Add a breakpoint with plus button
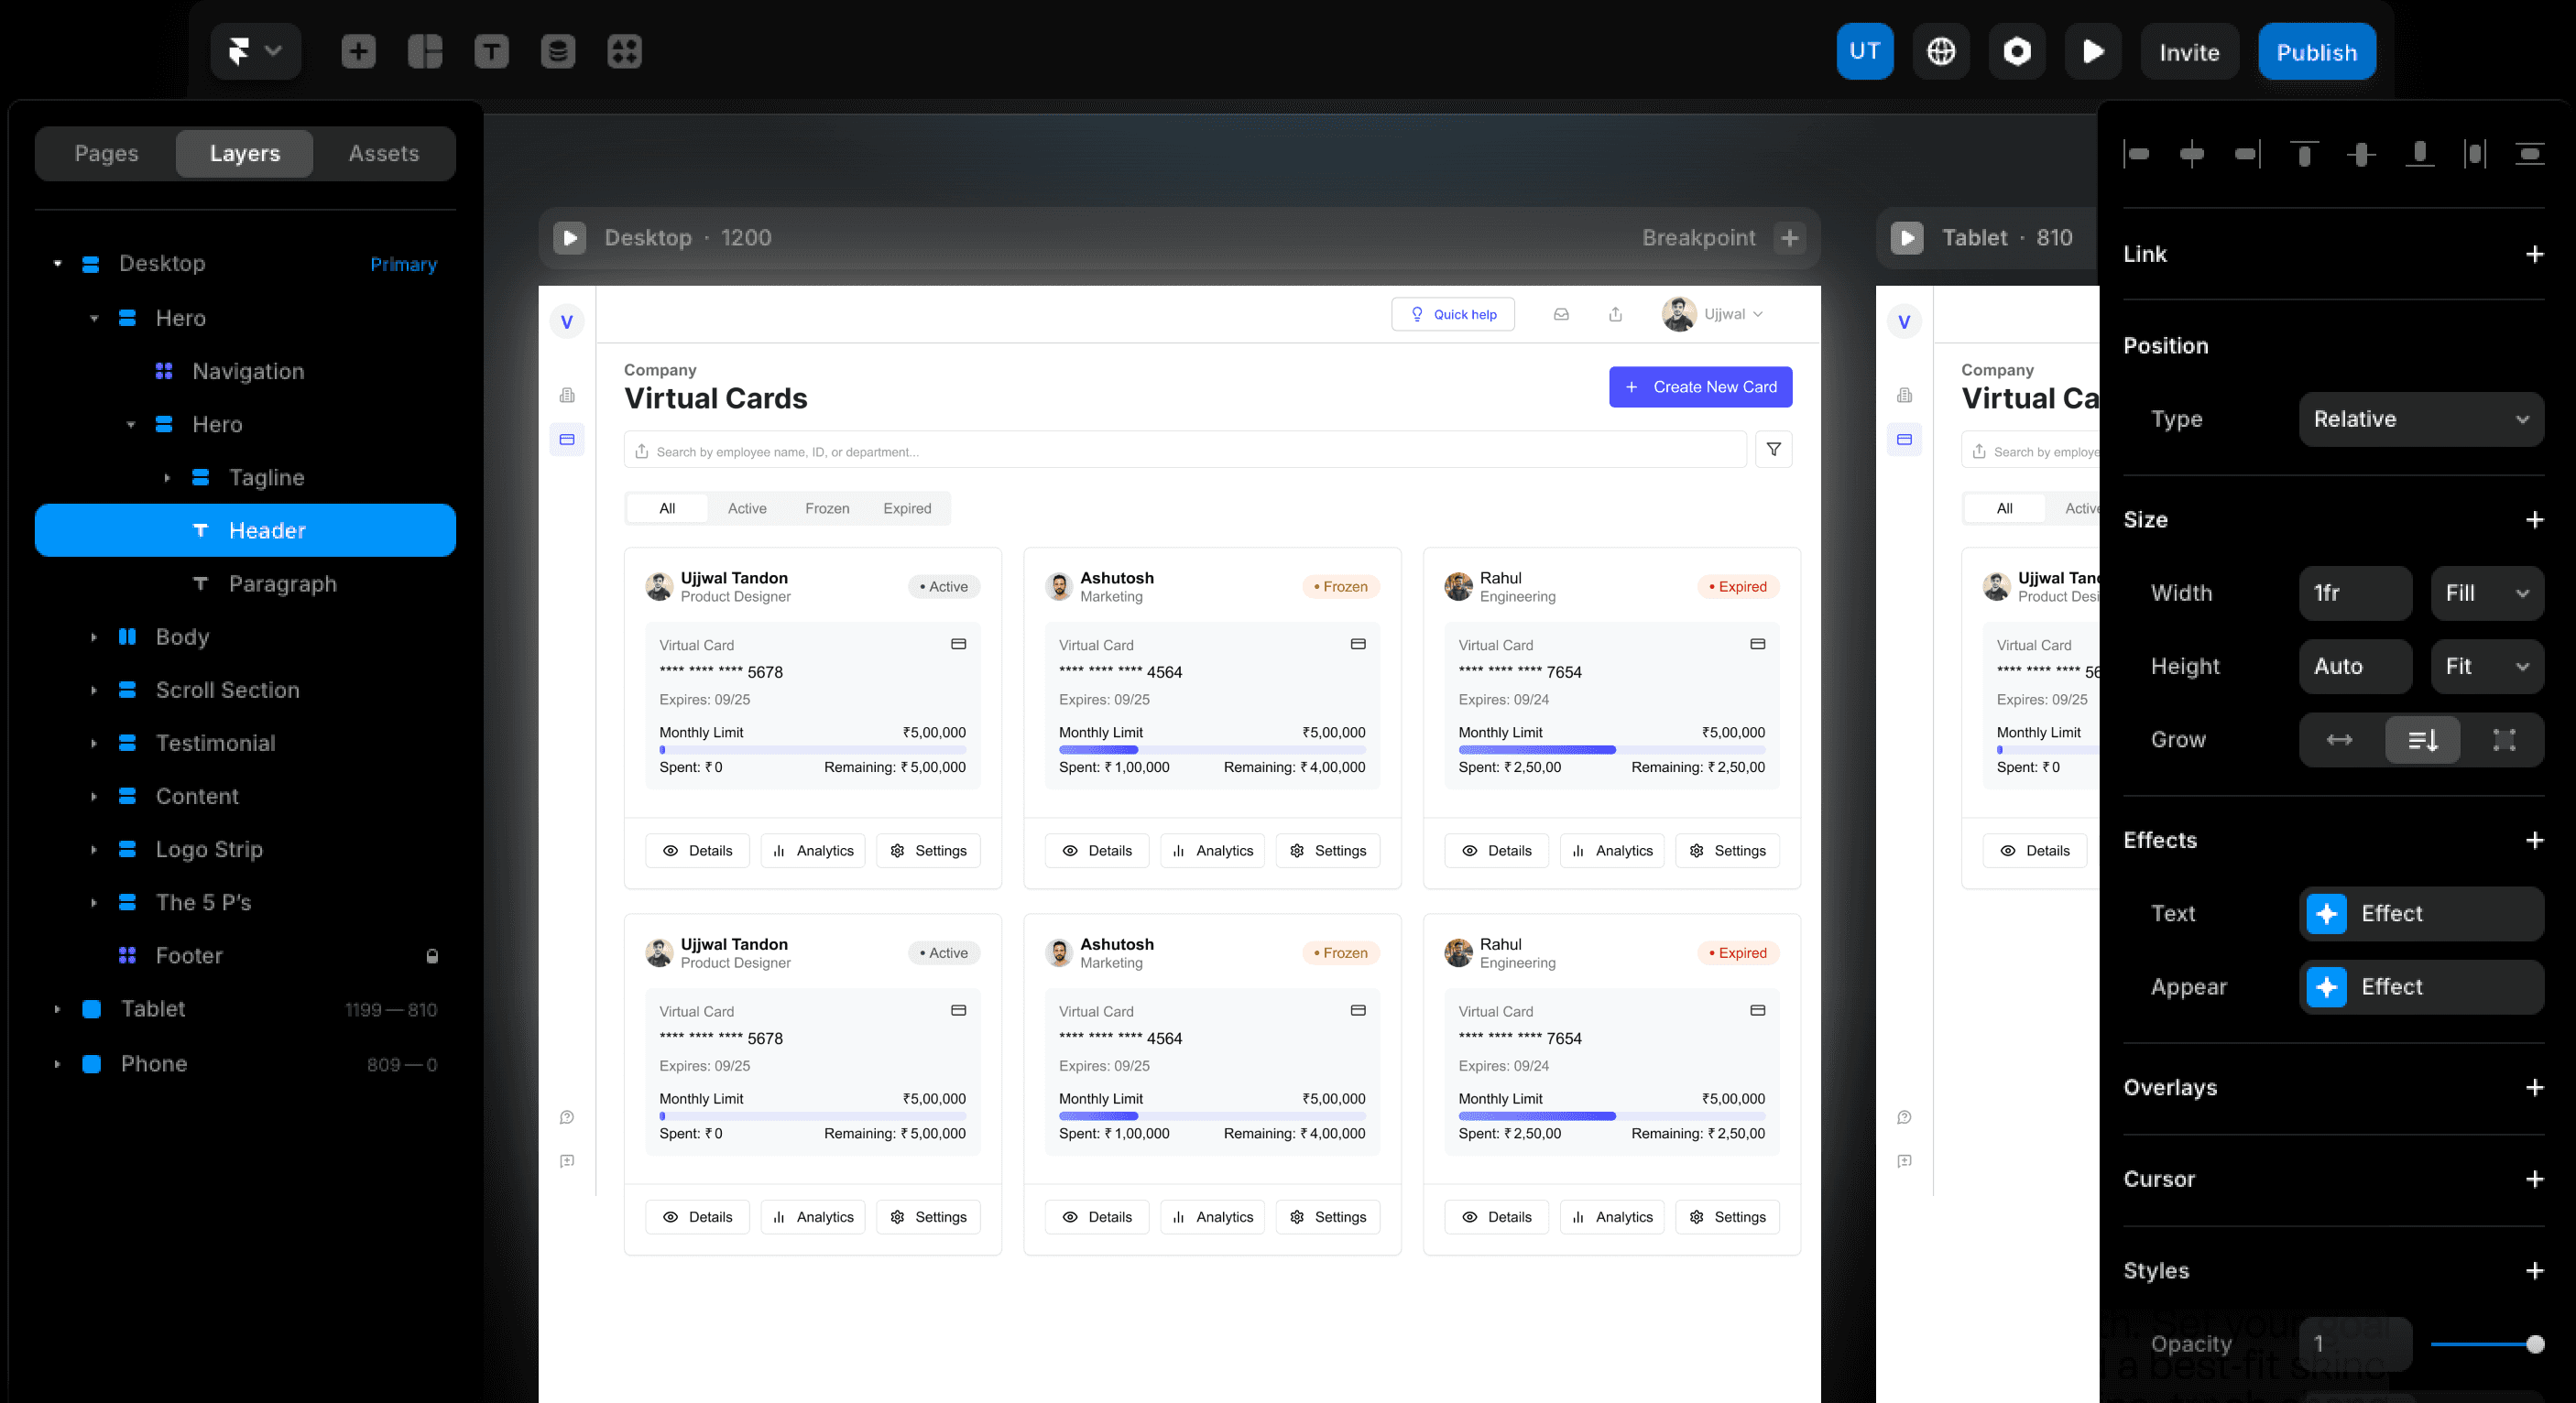 [1790, 238]
